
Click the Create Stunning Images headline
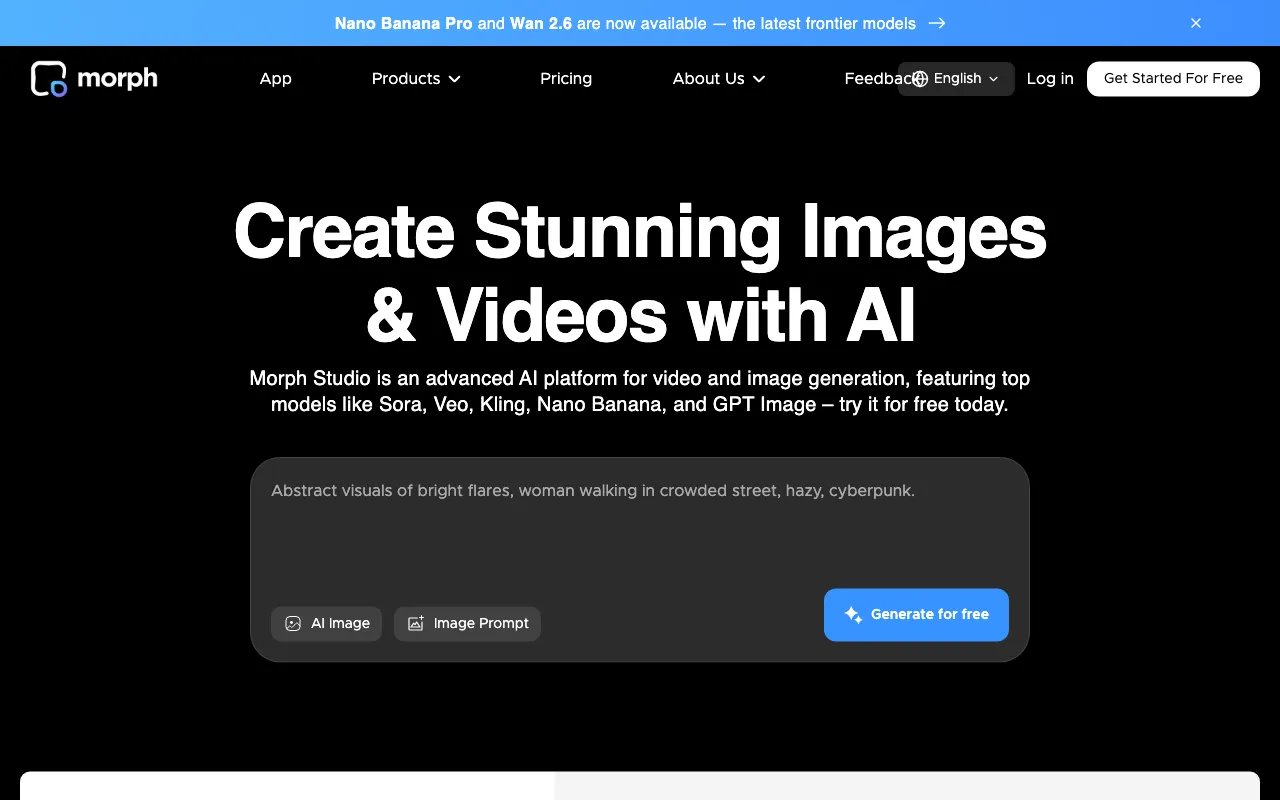(640, 273)
